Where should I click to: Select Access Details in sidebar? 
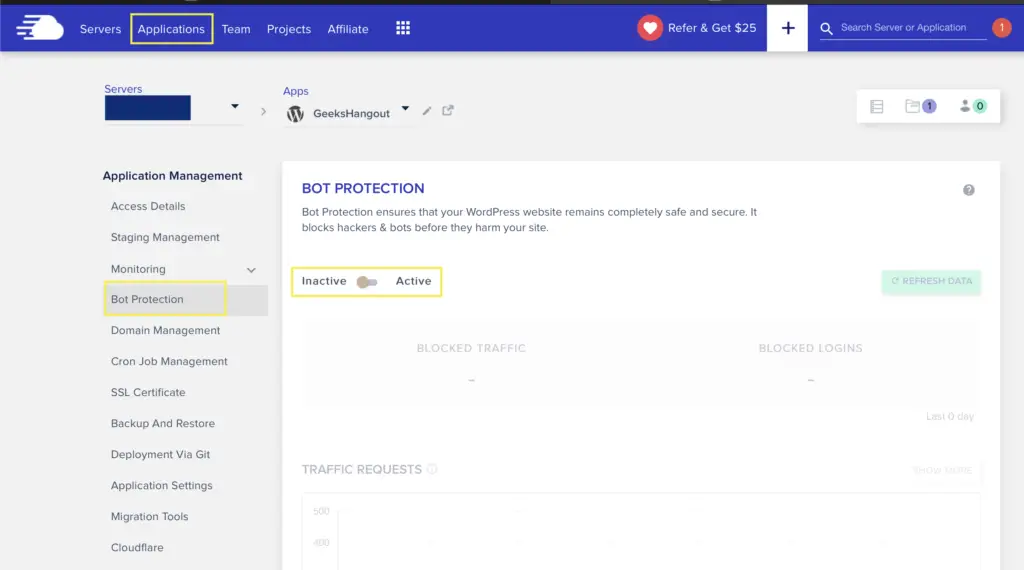[148, 206]
